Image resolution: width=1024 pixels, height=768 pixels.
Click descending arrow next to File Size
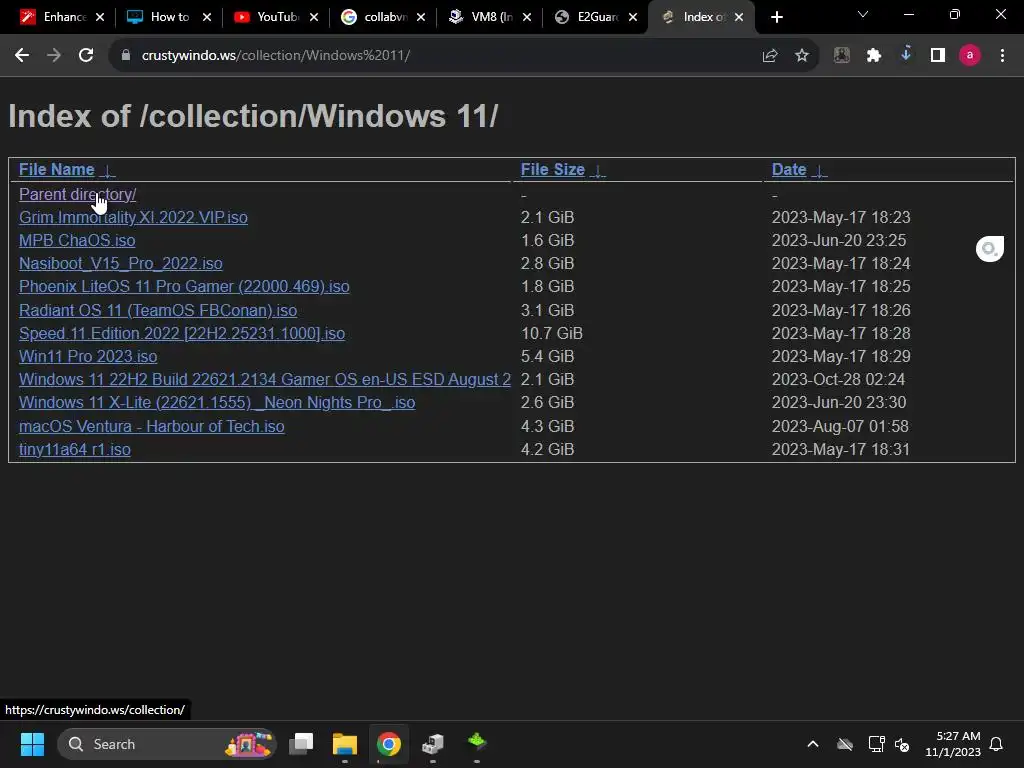pyautogui.click(x=598, y=171)
